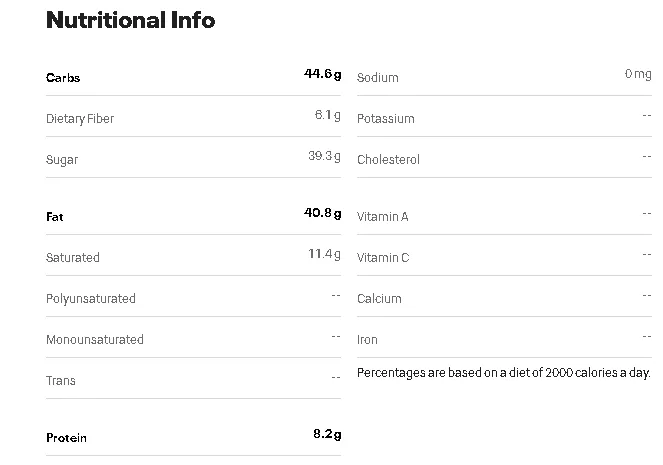Select the Fat row label

[x=55, y=217]
